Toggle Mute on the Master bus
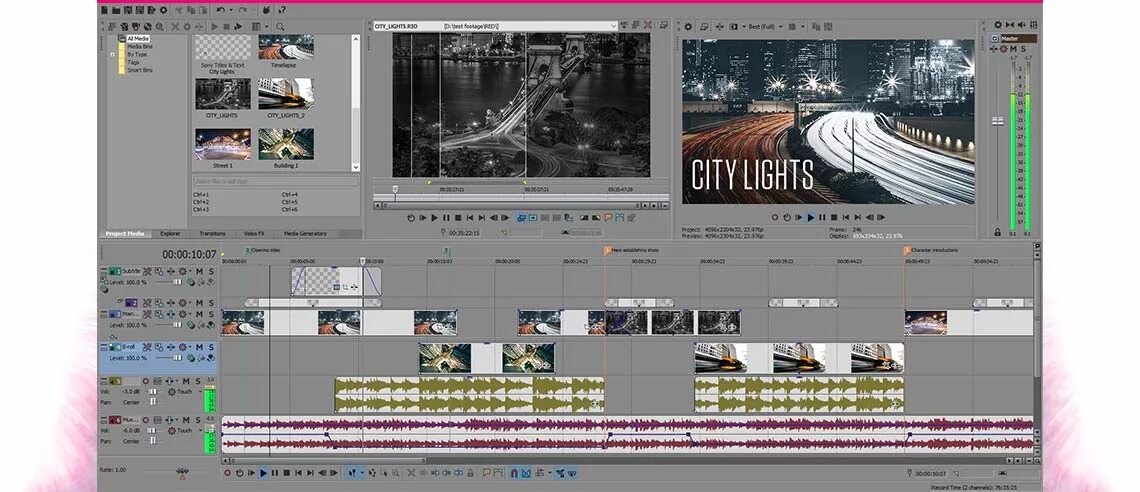This screenshot has height=492, width=1140. coord(1013,49)
